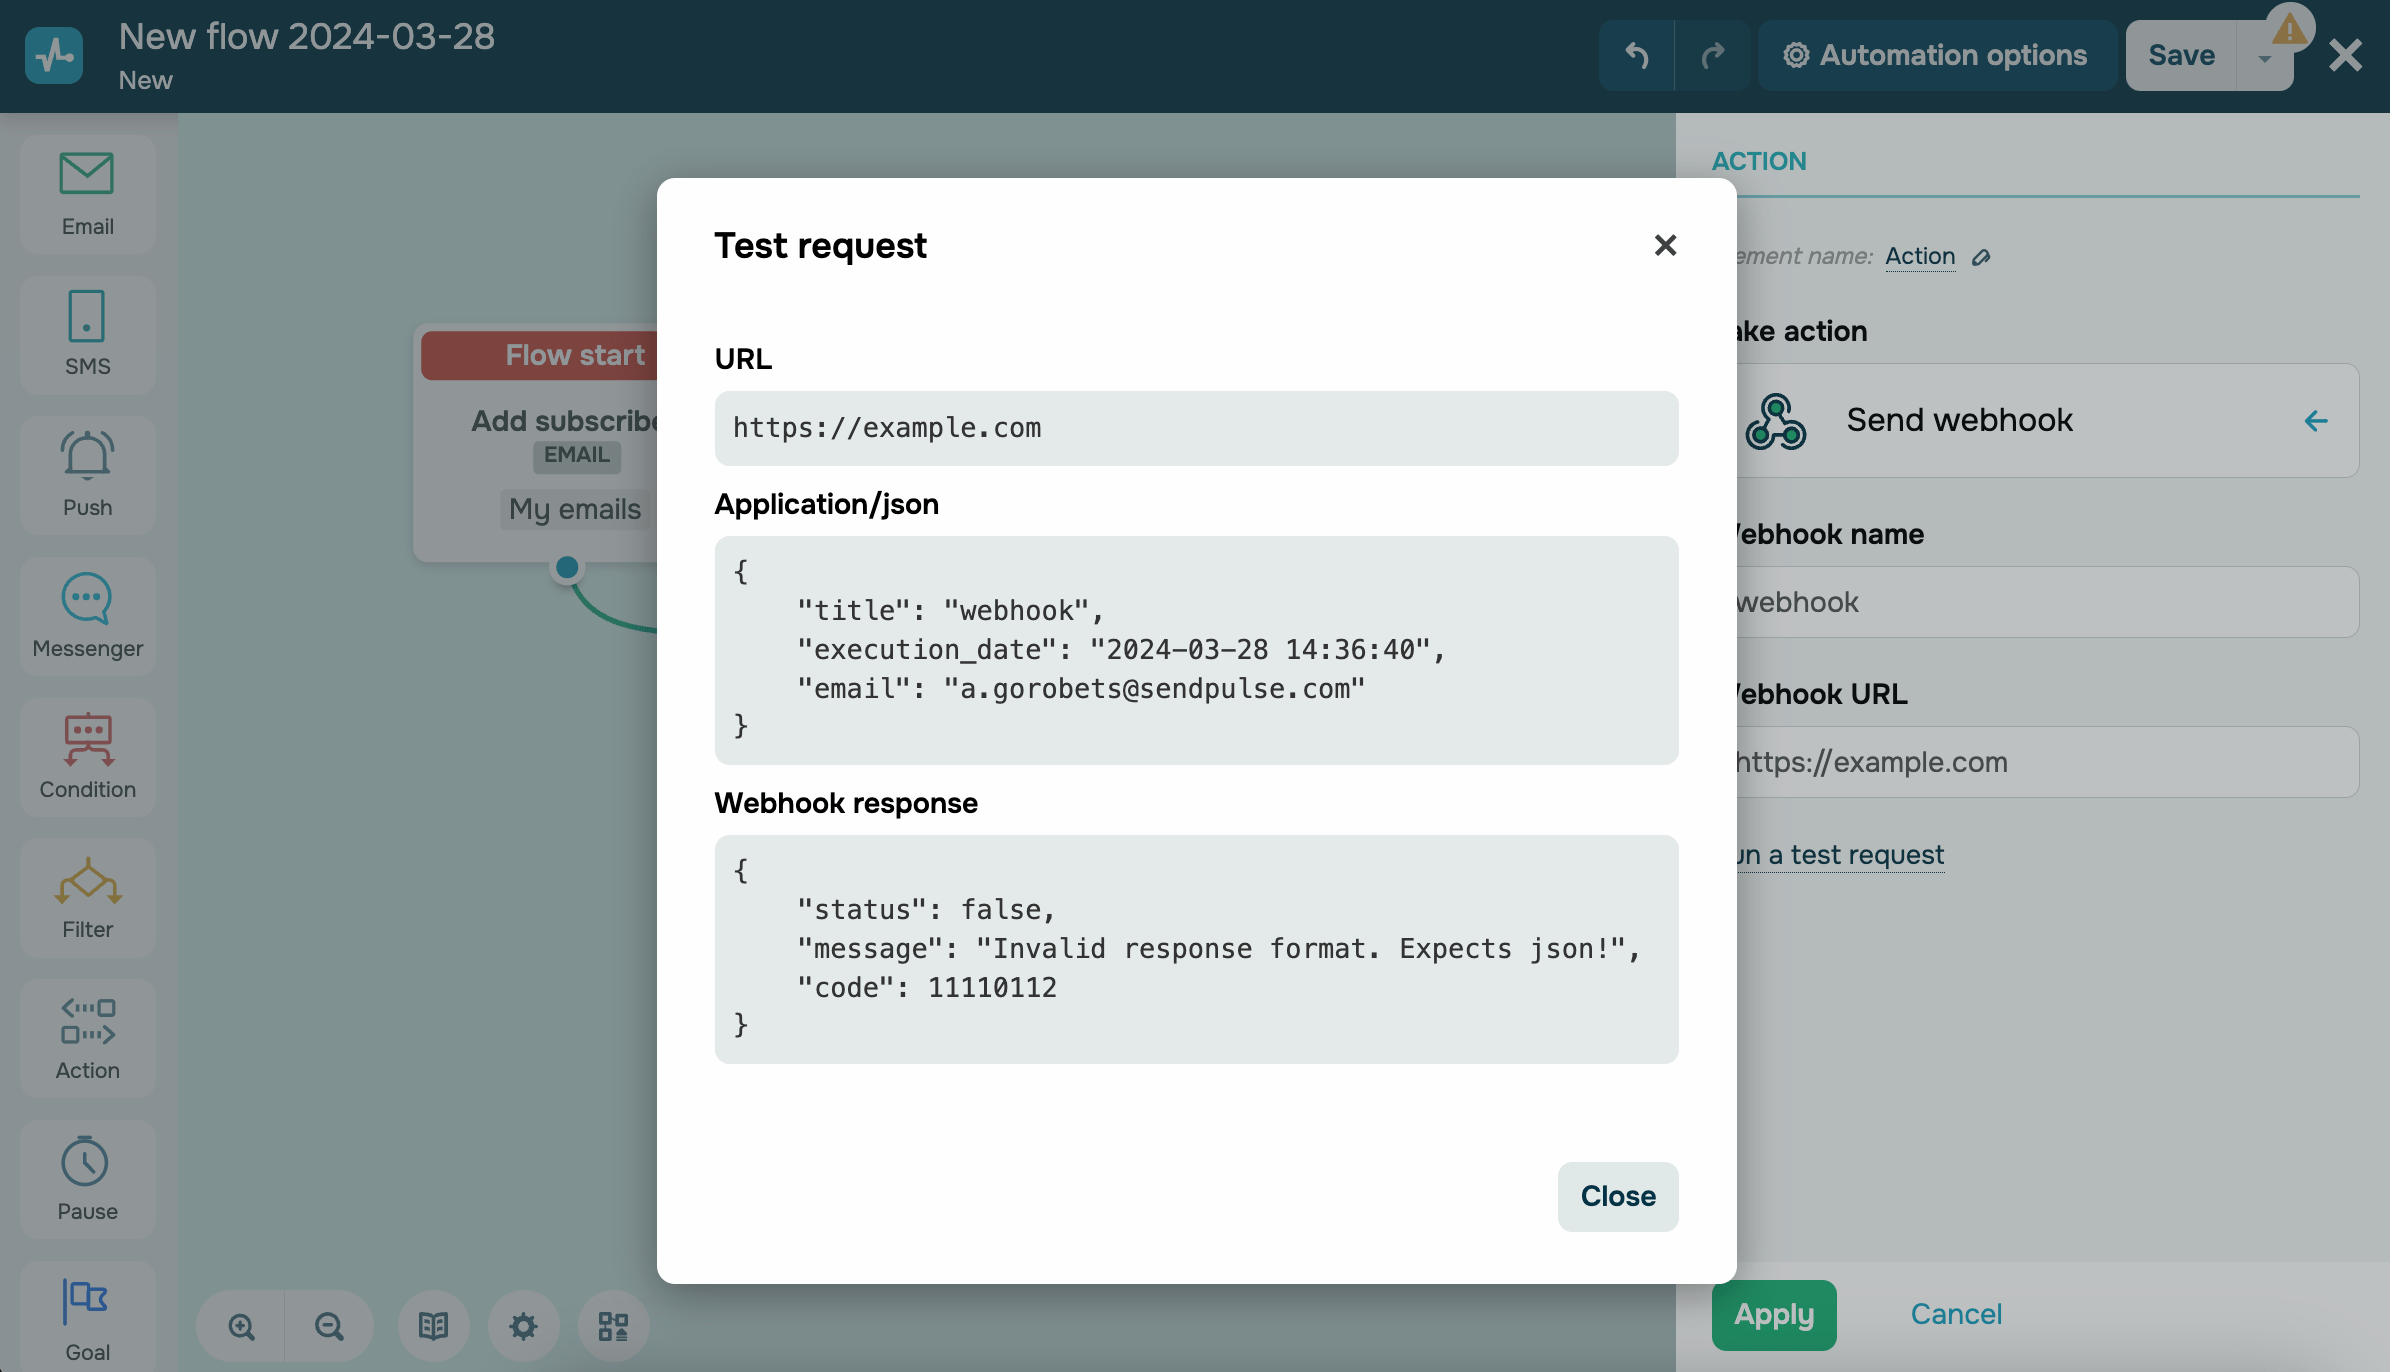Open Automation options
The width and height of the screenshot is (2390, 1372).
coord(1936,56)
